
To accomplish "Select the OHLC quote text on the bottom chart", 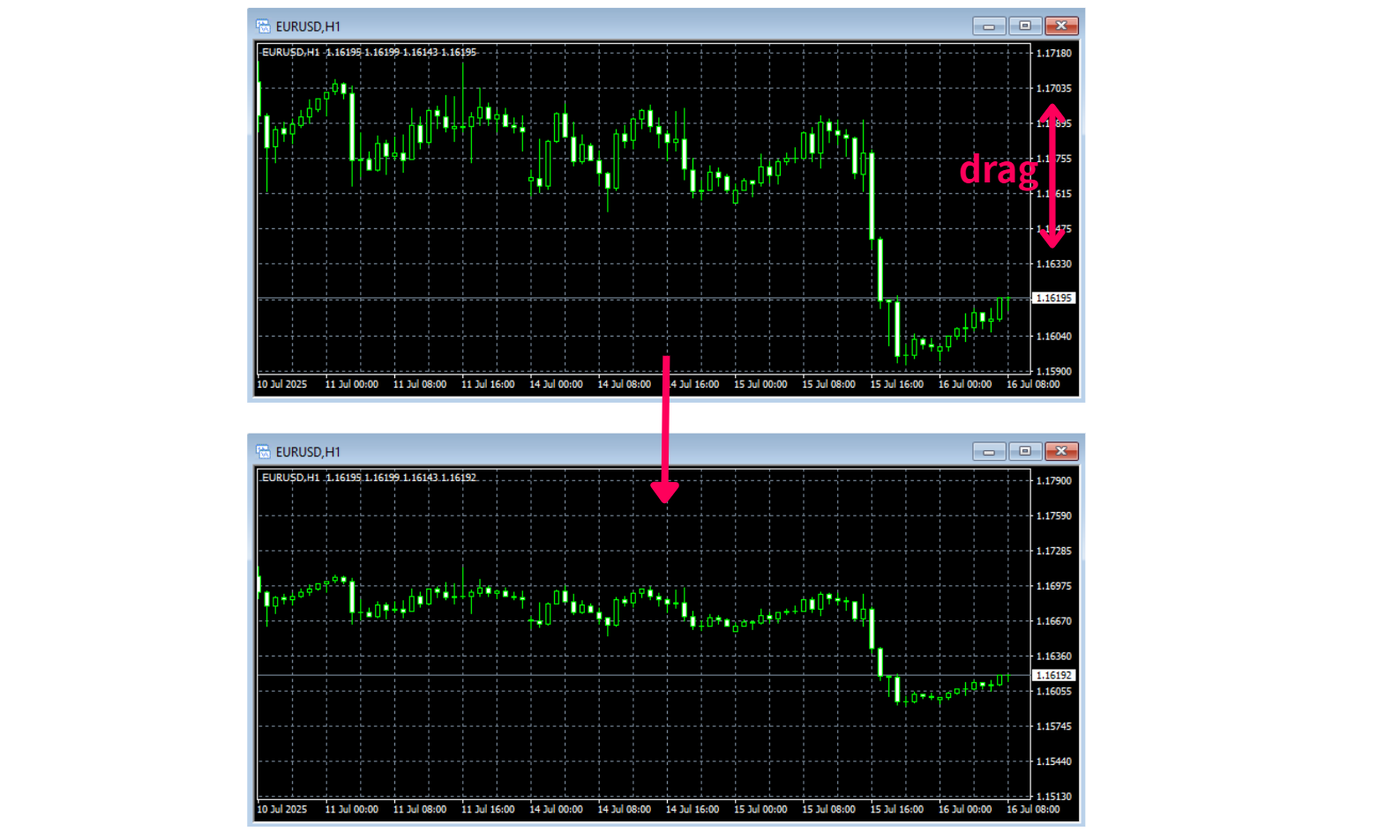I will point(367,477).
